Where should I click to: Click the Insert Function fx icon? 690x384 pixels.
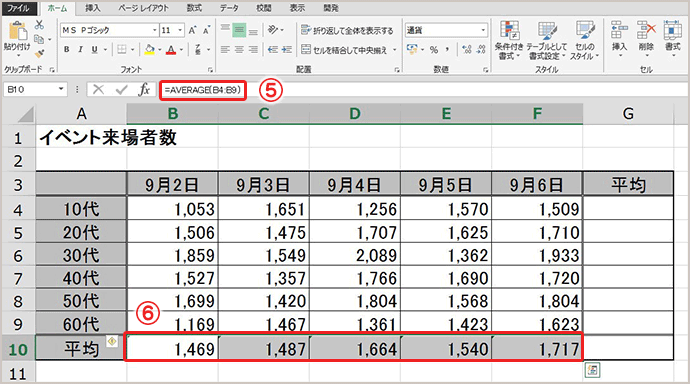(144, 90)
